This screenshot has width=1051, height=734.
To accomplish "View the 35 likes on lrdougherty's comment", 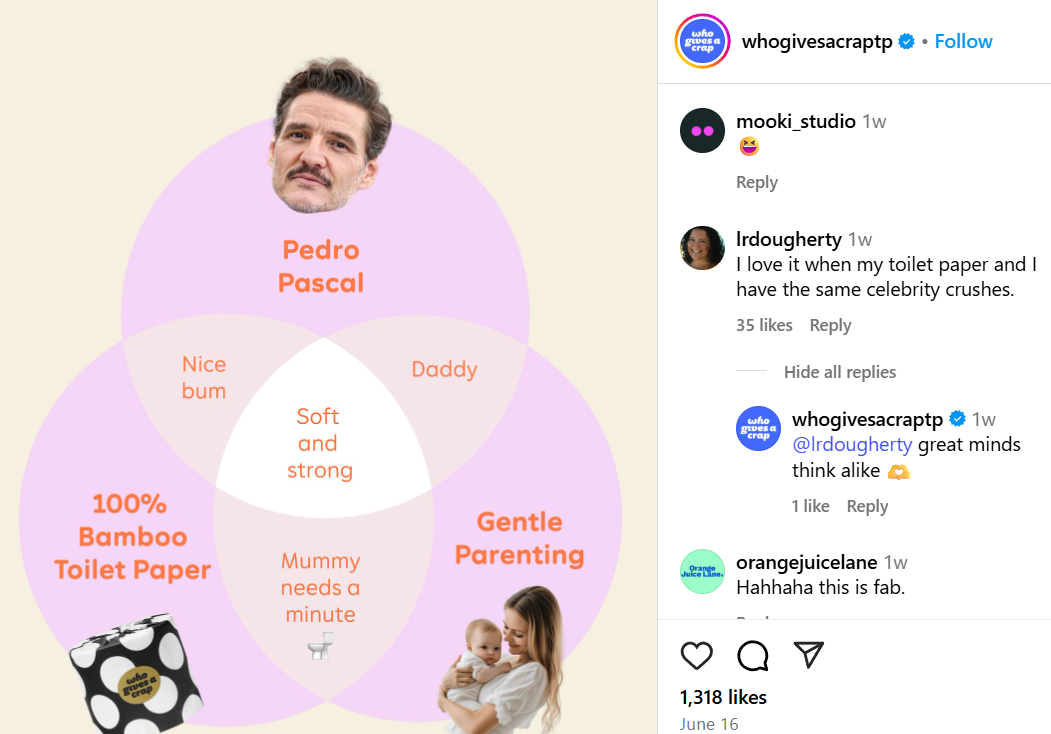I will coord(764,325).
